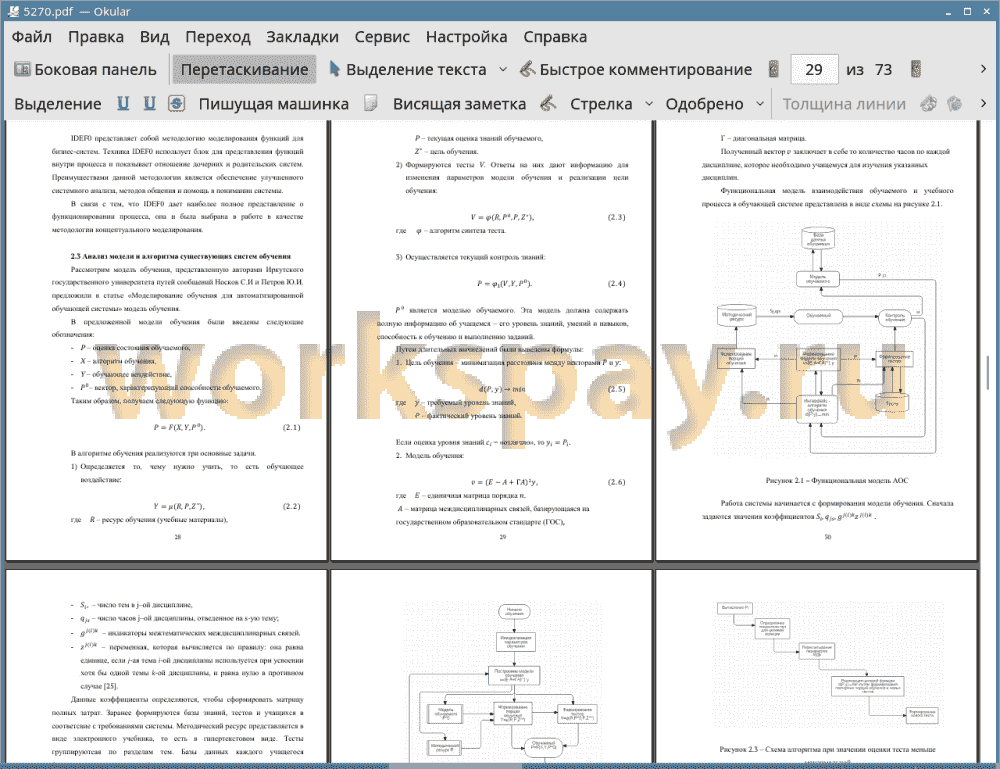This screenshot has height=769, width=1000.
Task: Open the Сервис menu
Action: (x=382, y=37)
